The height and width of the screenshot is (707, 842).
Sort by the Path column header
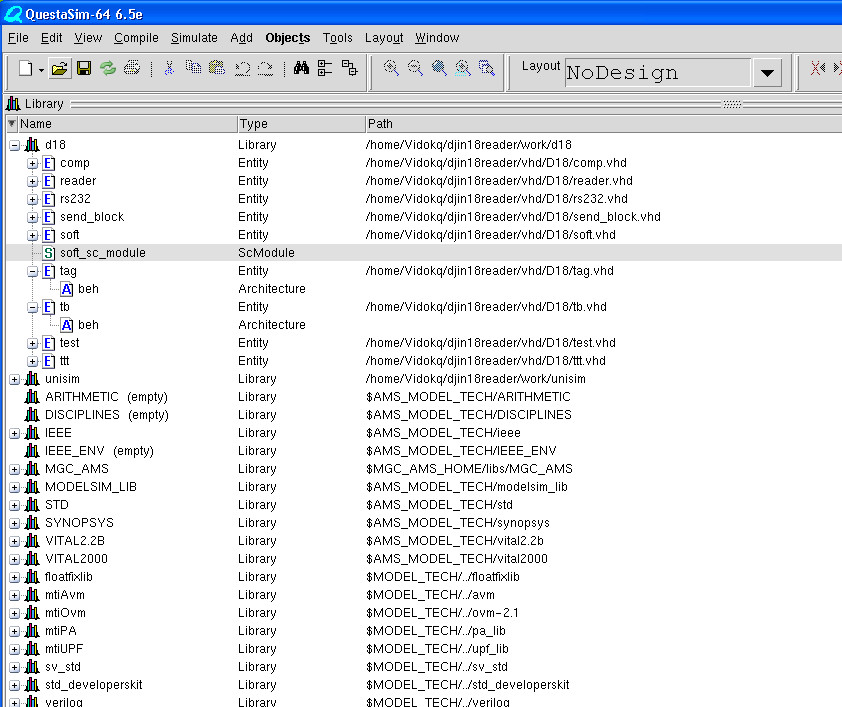pyautogui.click(x=604, y=124)
